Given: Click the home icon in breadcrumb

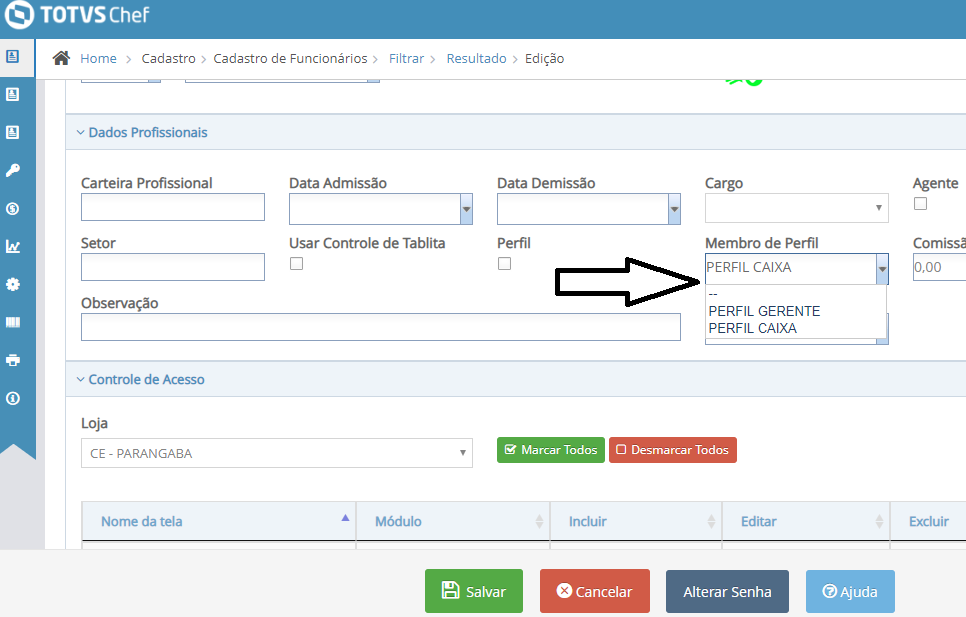Looking at the screenshot, I should (x=61, y=58).
